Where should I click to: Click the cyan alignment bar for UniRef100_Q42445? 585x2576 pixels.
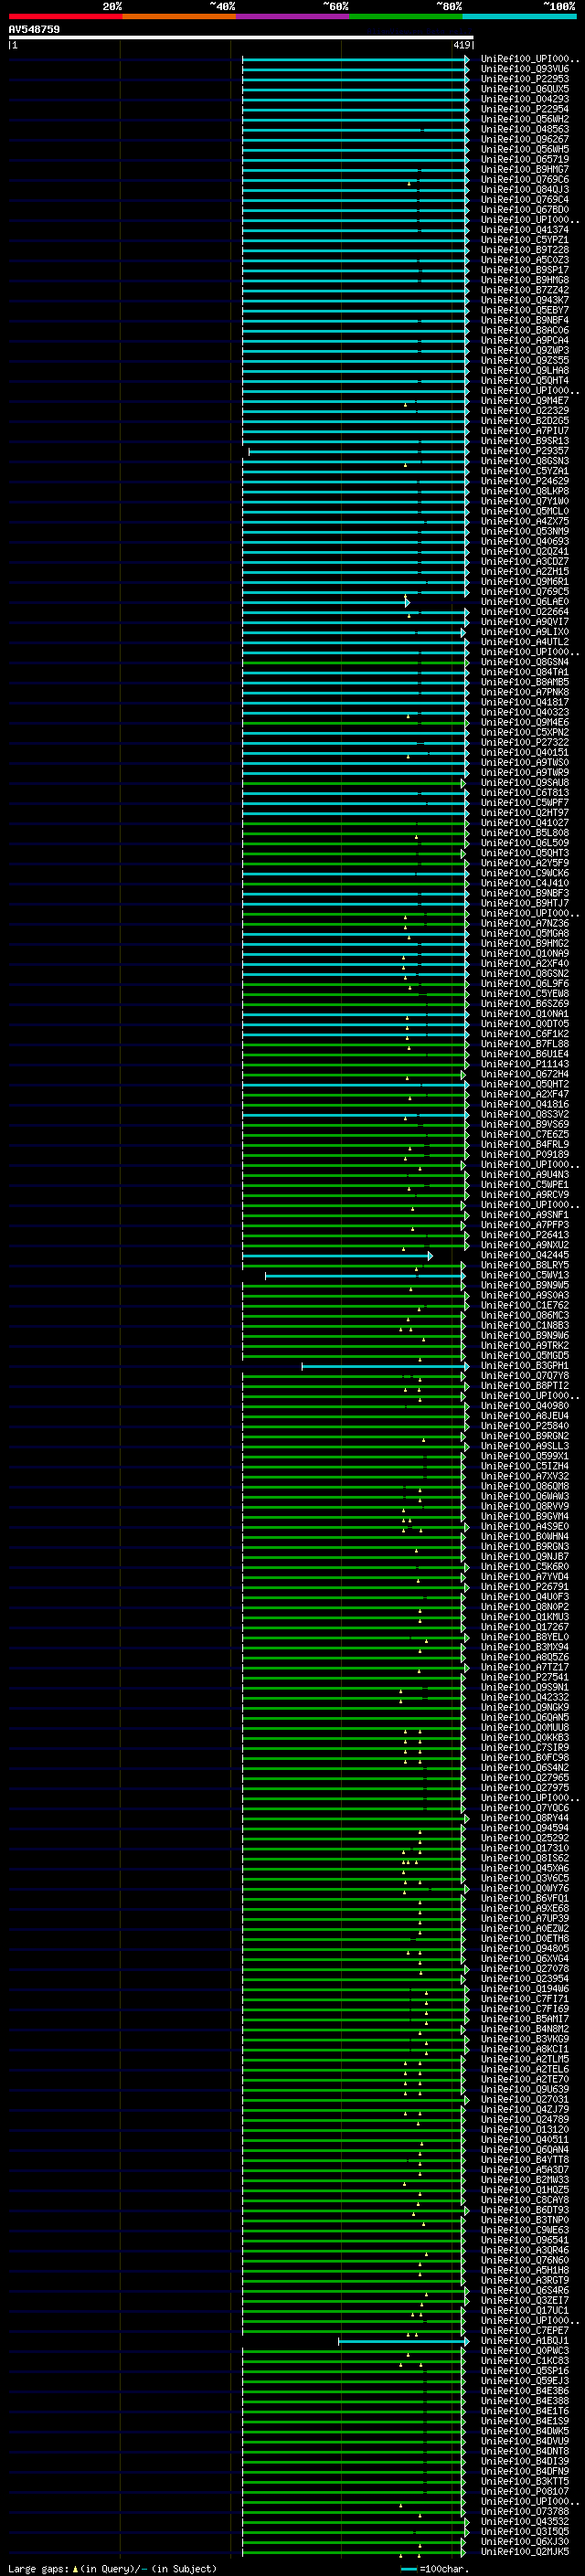click(x=337, y=1256)
